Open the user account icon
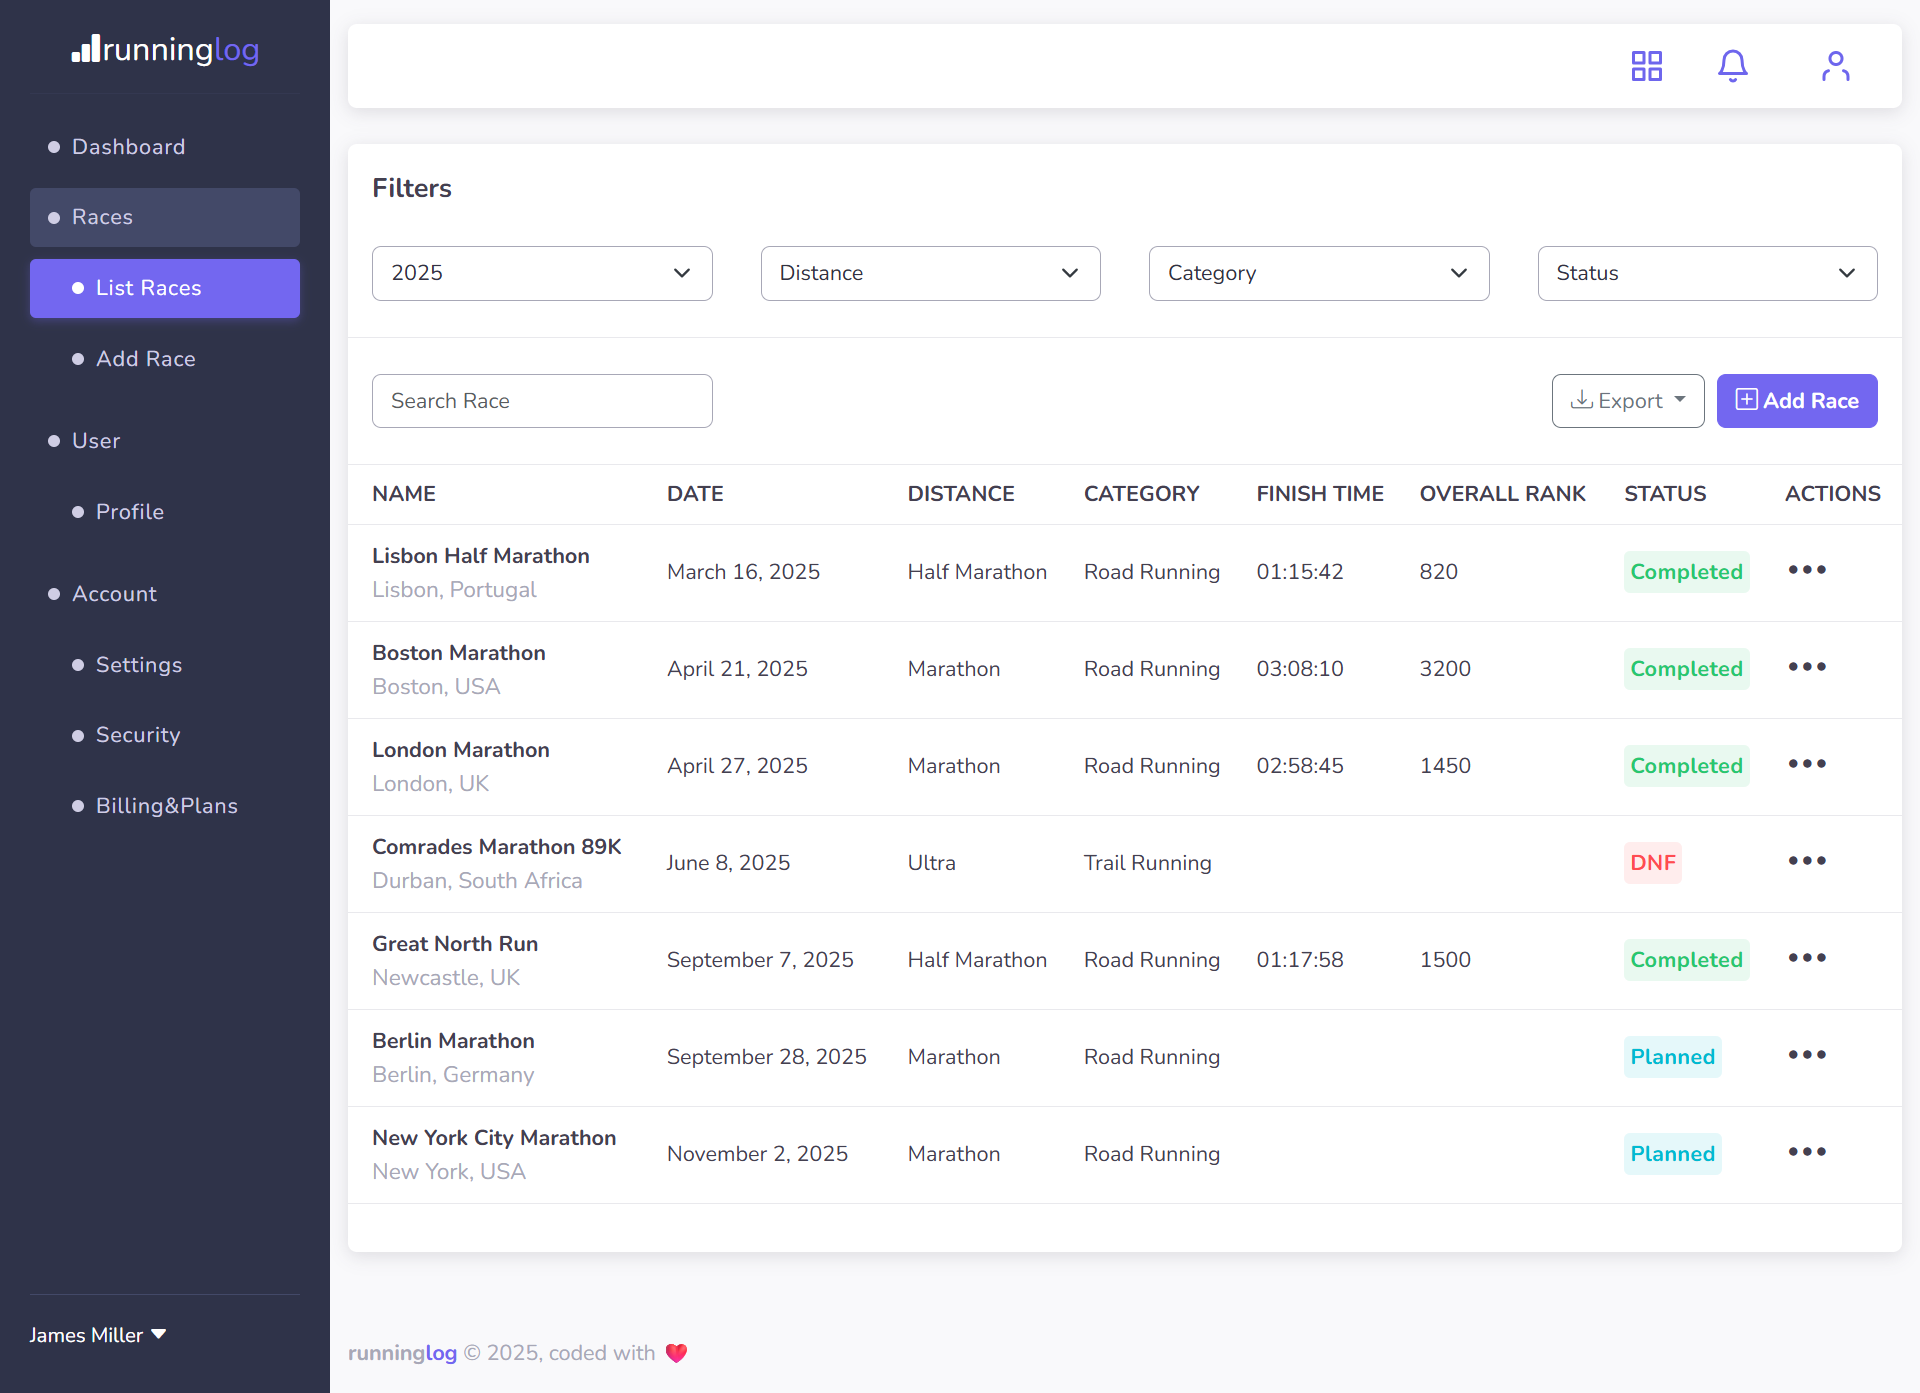The width and height of the screenshot is (1920, 1393). (x=1835, y=66)
